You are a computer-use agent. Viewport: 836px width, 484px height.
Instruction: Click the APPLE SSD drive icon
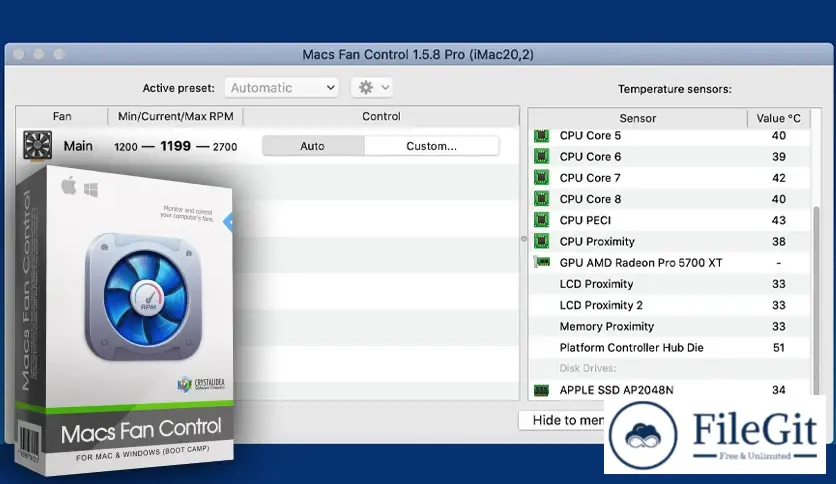pos(541,391)
